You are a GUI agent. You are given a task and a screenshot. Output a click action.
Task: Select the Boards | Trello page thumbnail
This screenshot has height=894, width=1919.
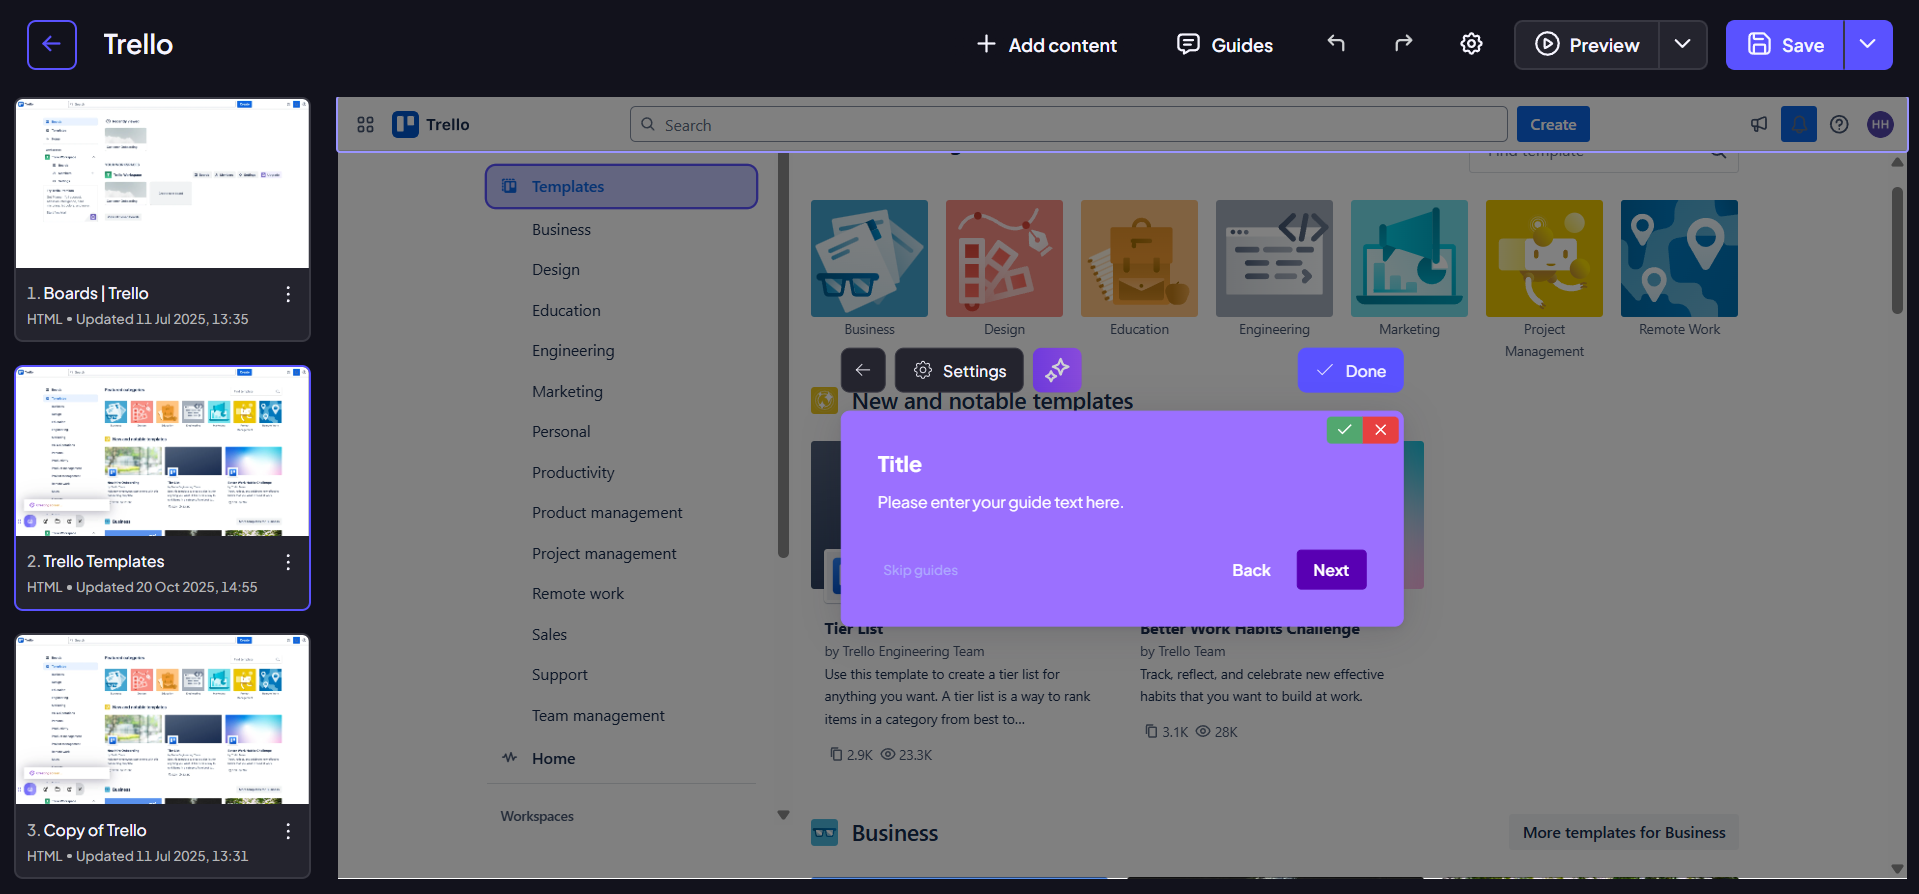pos(163,183)
